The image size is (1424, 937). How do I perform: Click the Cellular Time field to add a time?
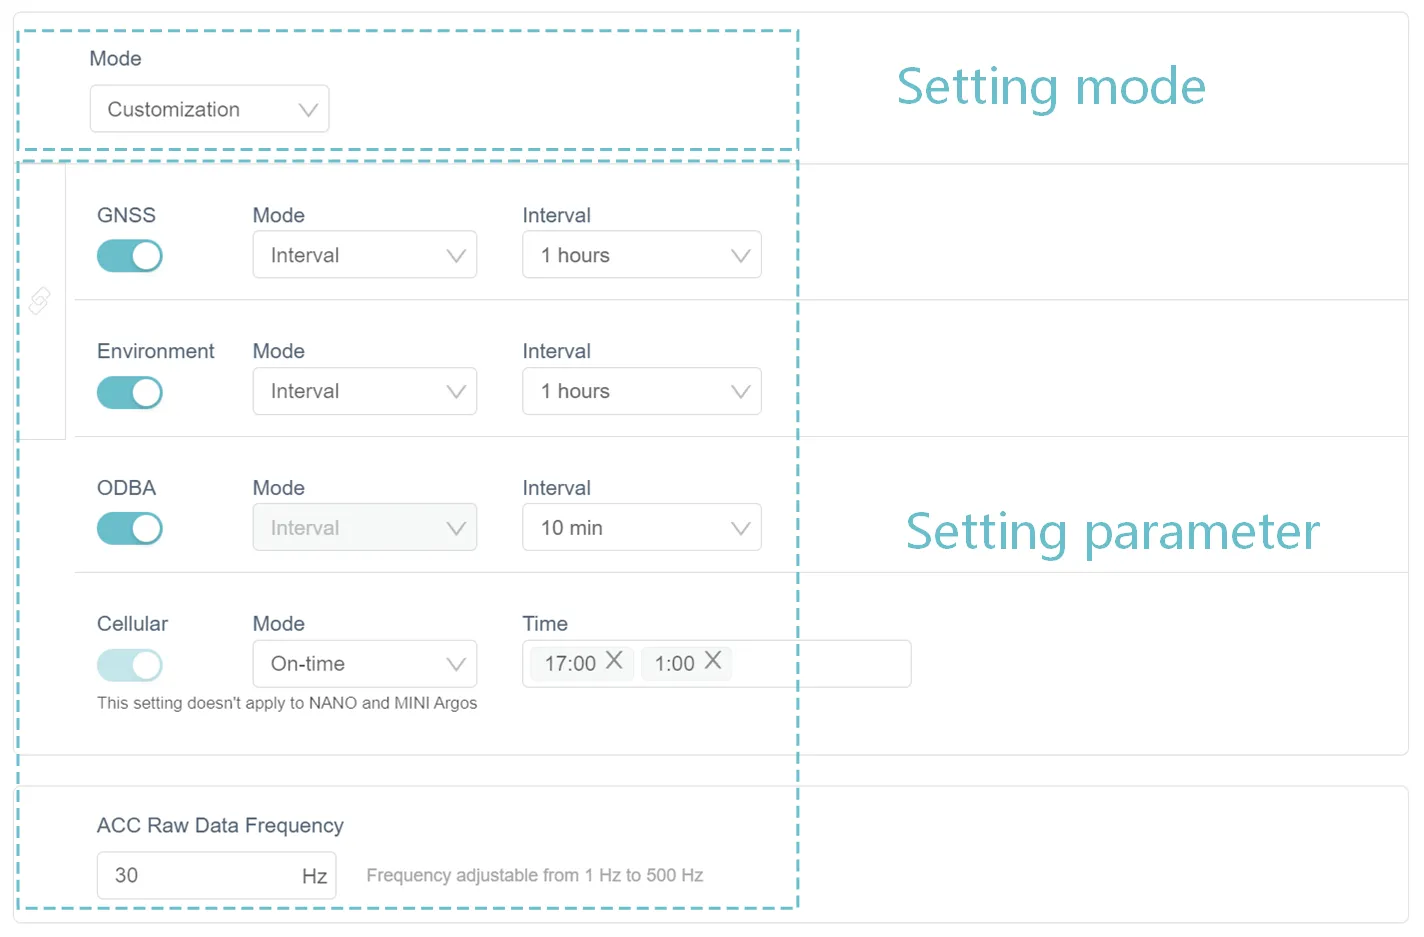(x=820, y=663)
